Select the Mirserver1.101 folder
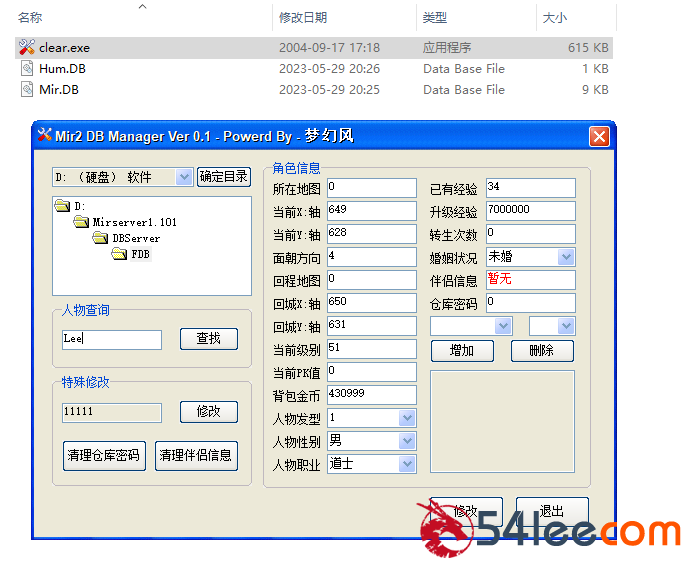 click(x=81, y=222)
